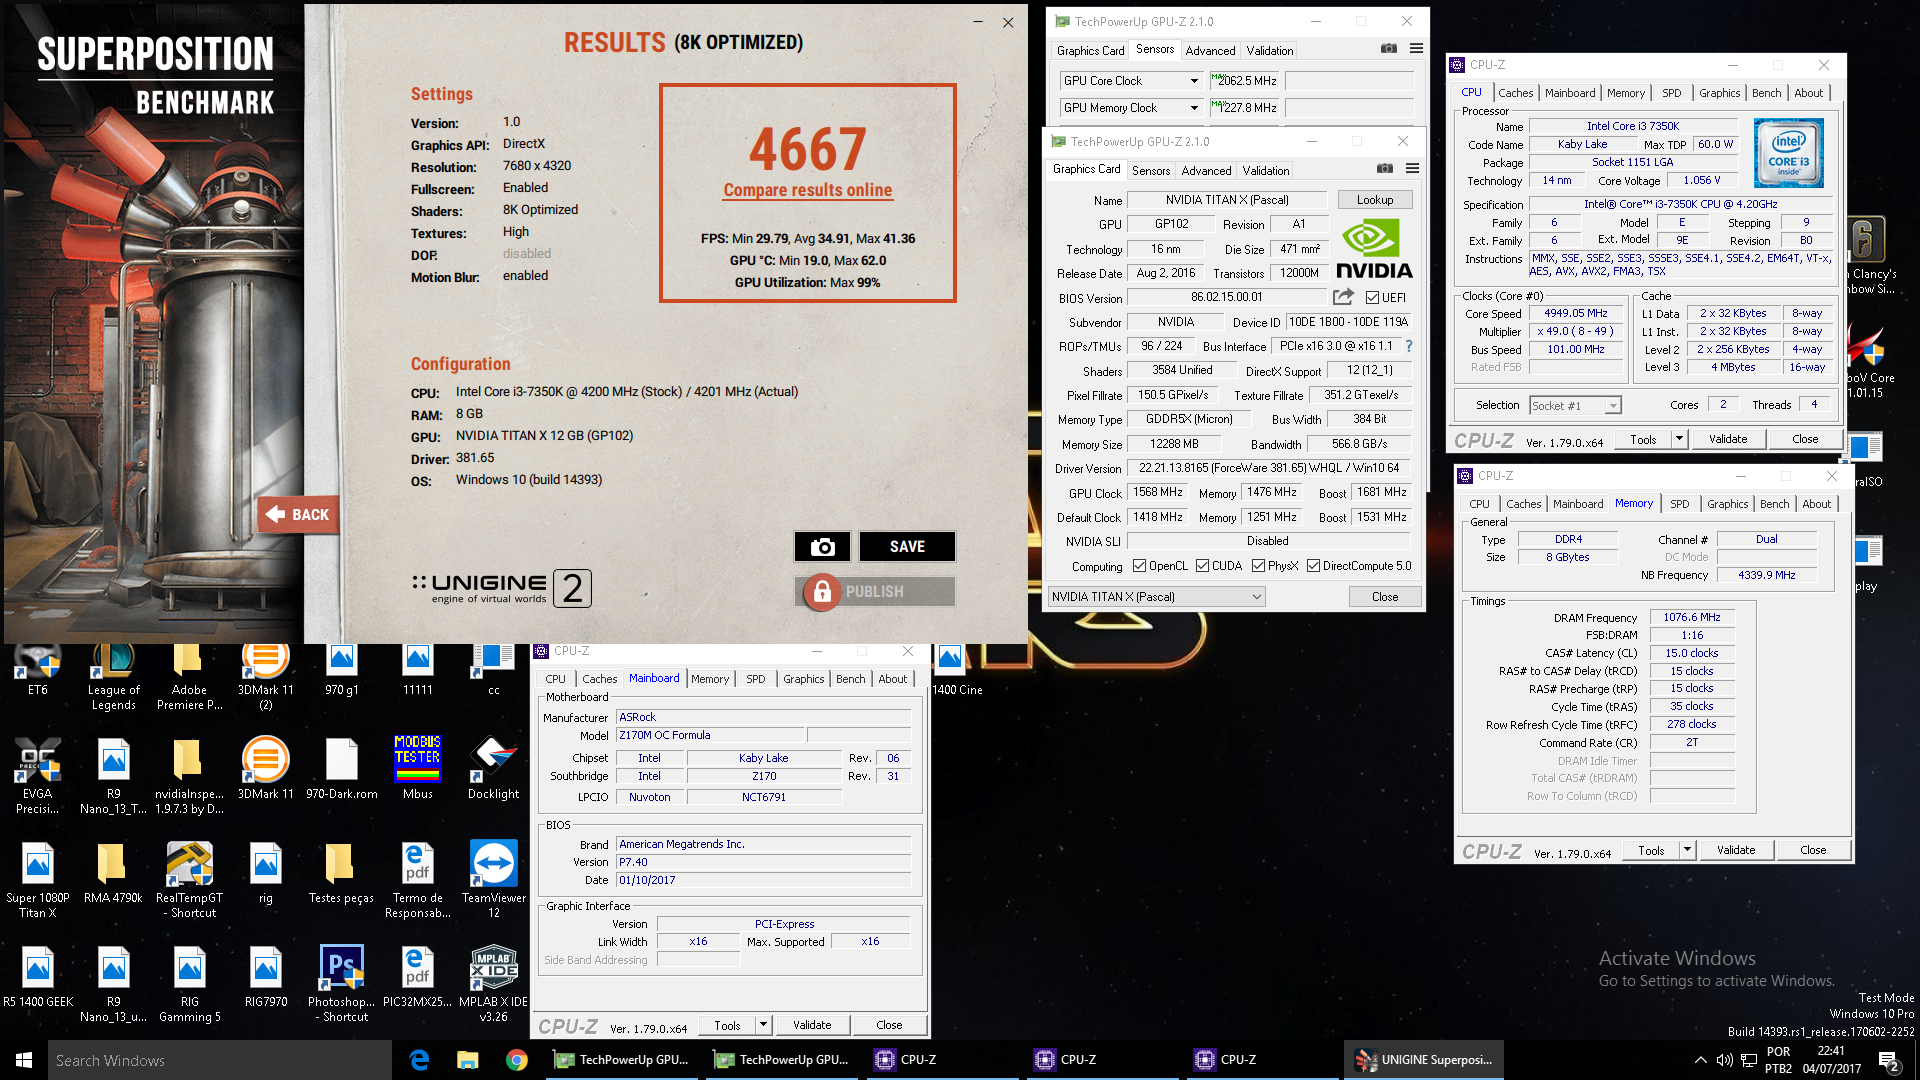The height and width of the screenshot is (1080, 1920).
Task: Open MPLAB X IDE desktop icon
Action: point(494,984)
